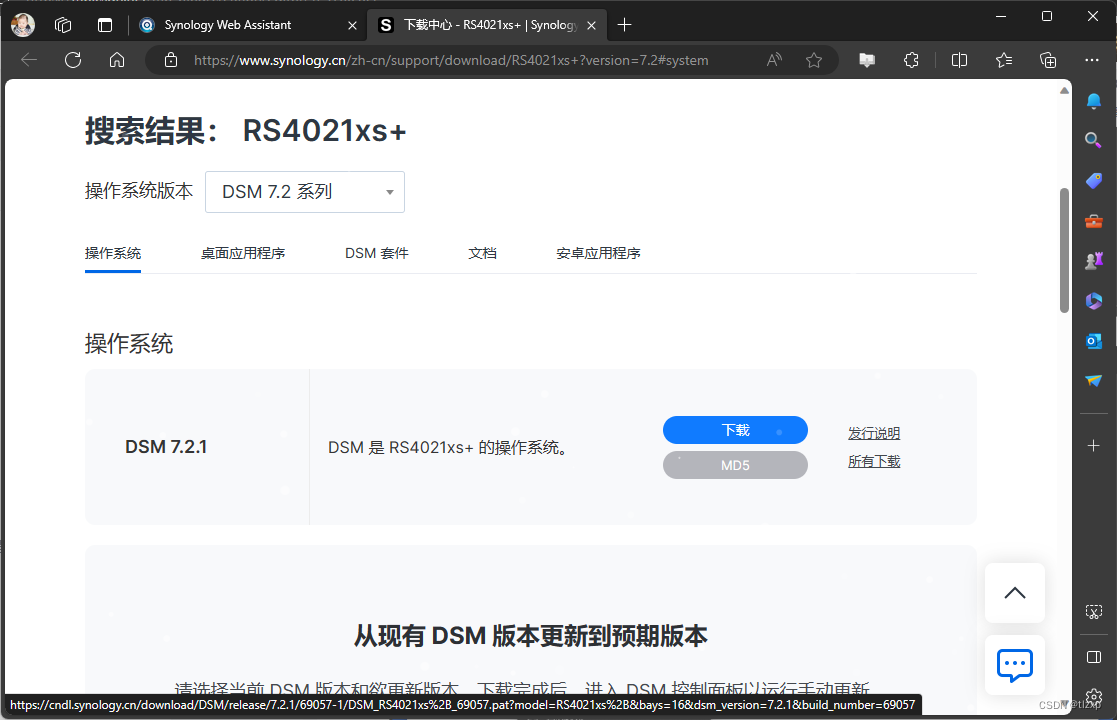1117x720 pixels.
Task: Click the back-to-top arrow button
Action: point(1014,593)
